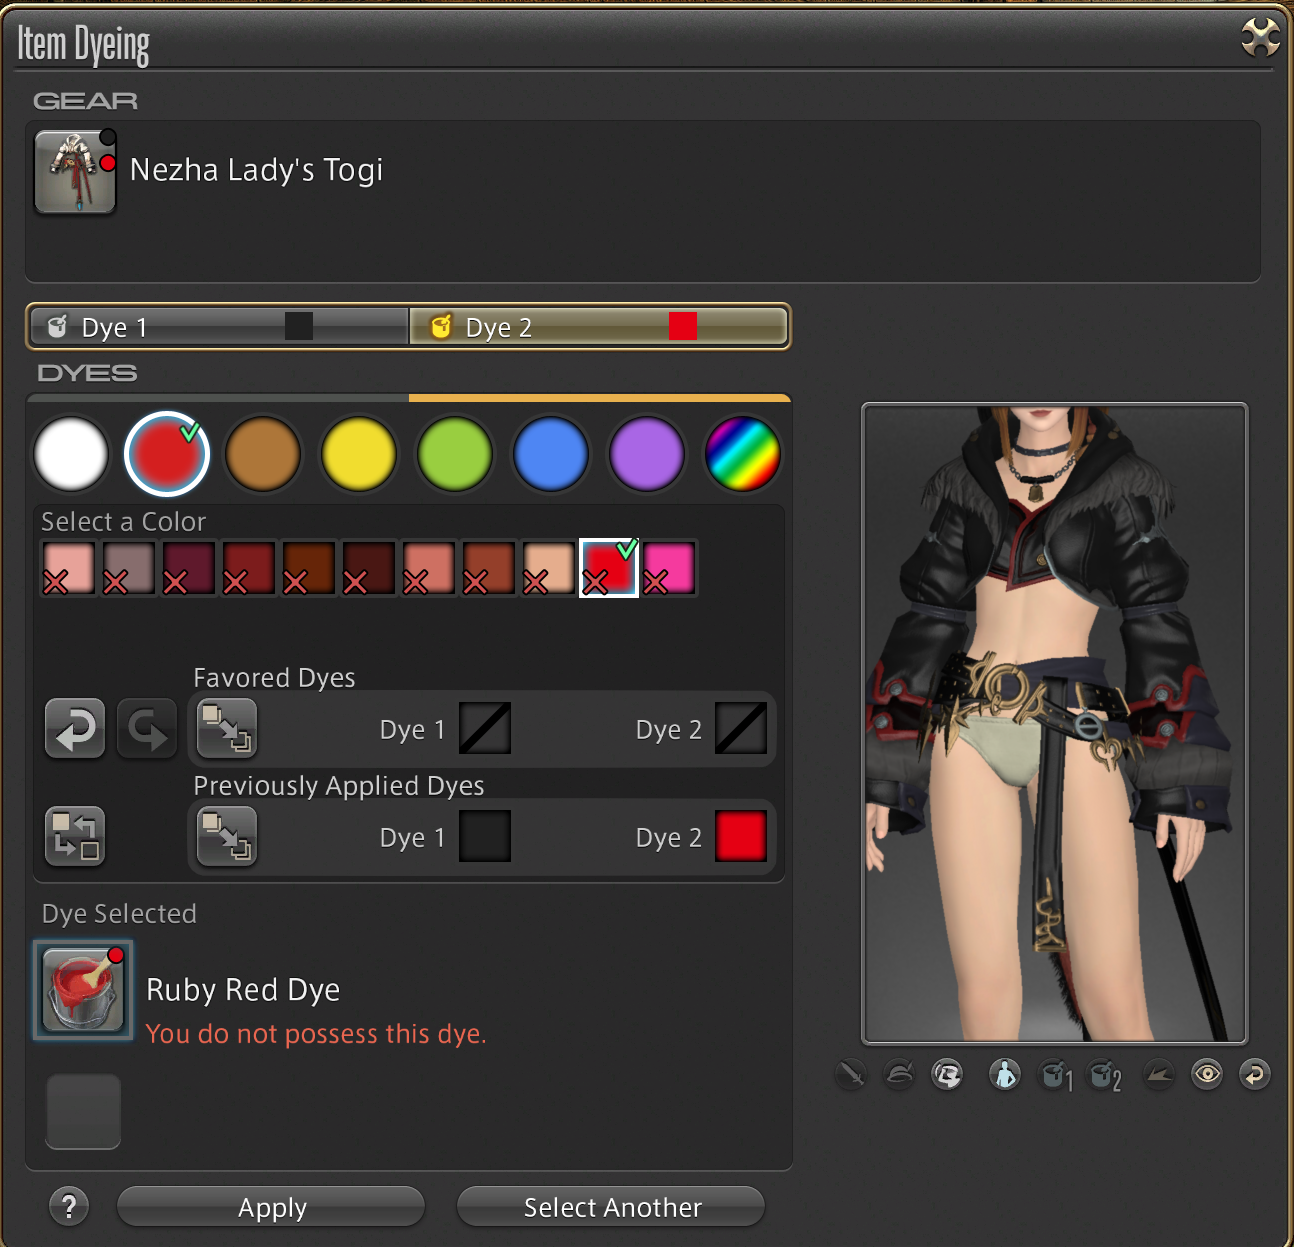
Task: Pick the hot pink dye swatch
Action: (x=669, y=568)
